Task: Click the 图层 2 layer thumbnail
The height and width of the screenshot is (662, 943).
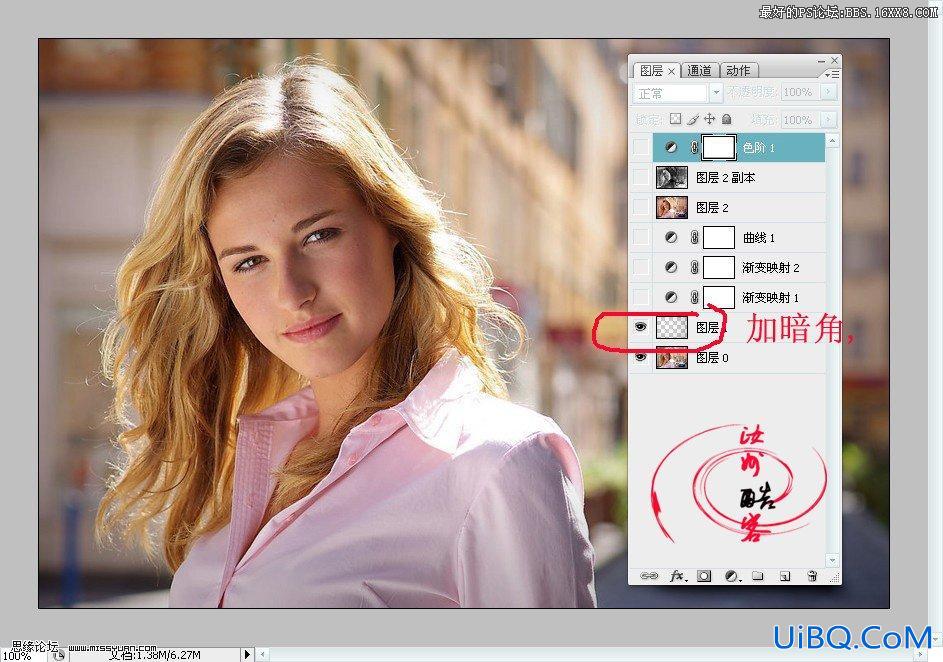Action: (x=672, y=207)
